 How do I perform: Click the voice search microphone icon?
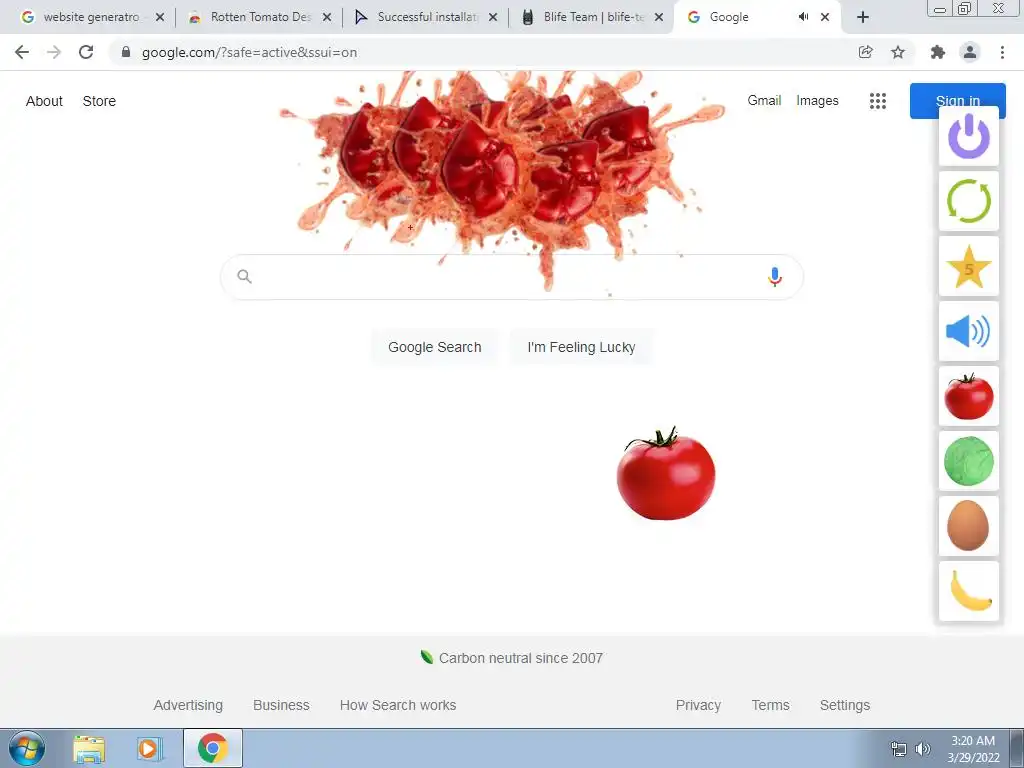pyautogui.click(x=775, y=277)
